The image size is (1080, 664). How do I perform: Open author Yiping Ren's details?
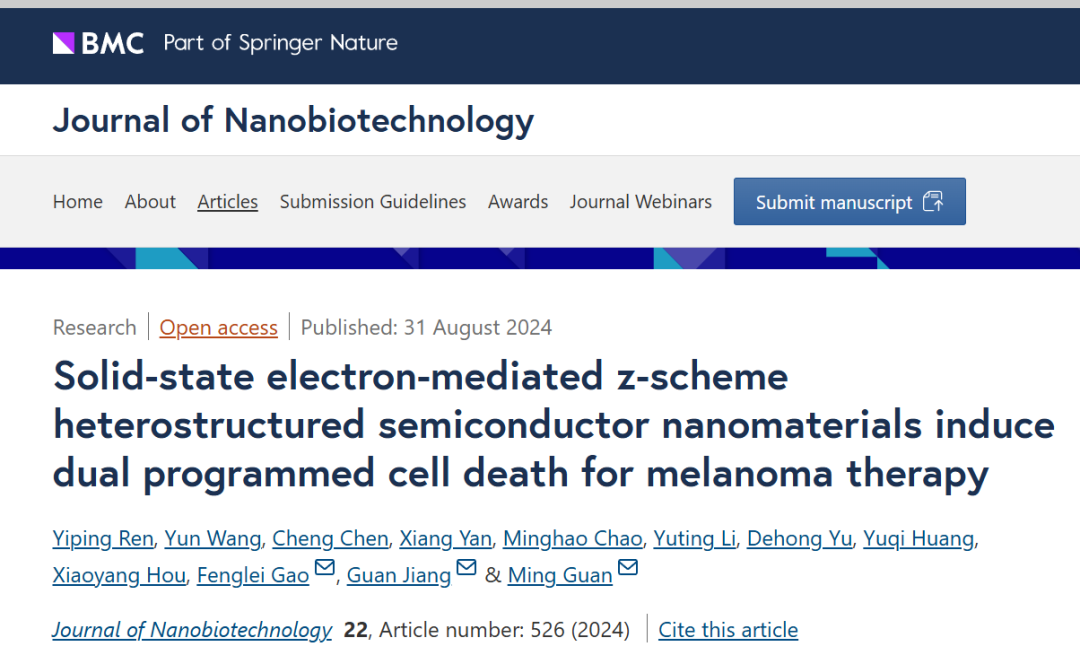coord(103,539)
